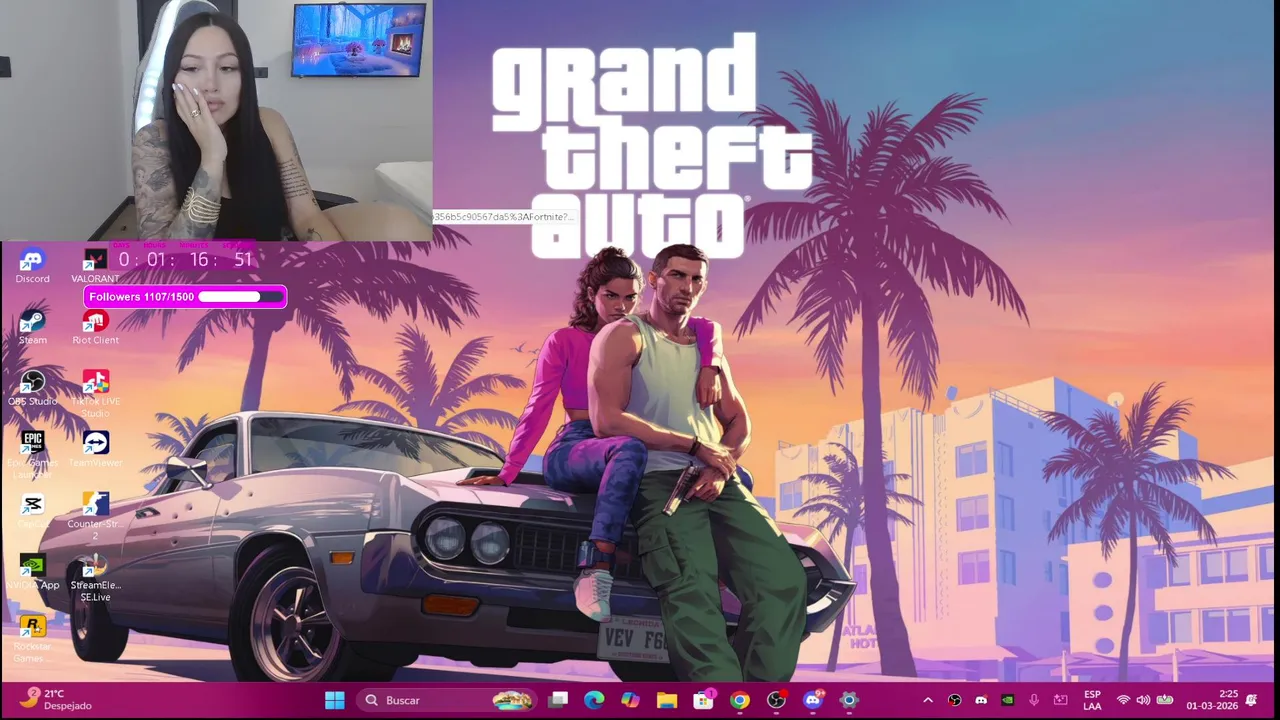Screen dimensions: 1280x720
Task: Launch OBS Studio from the desktop
Action: click(x=32, y=388)
